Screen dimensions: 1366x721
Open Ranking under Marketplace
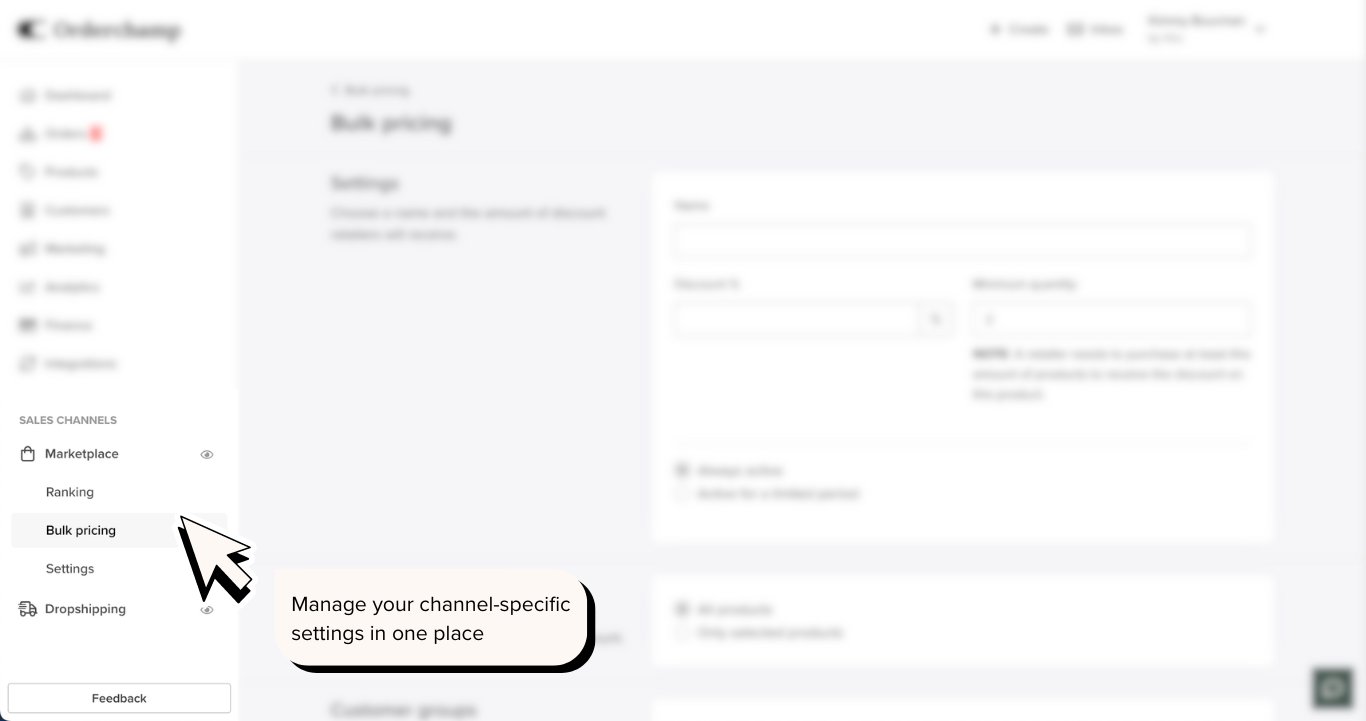(x=70, y=492)
